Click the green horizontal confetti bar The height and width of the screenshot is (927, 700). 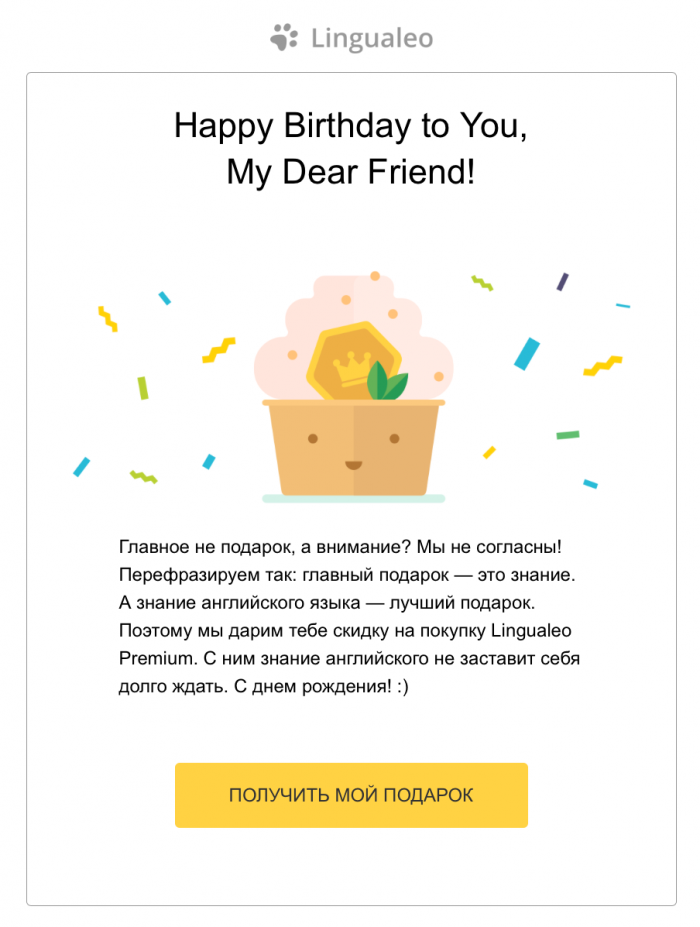[568, 435]
